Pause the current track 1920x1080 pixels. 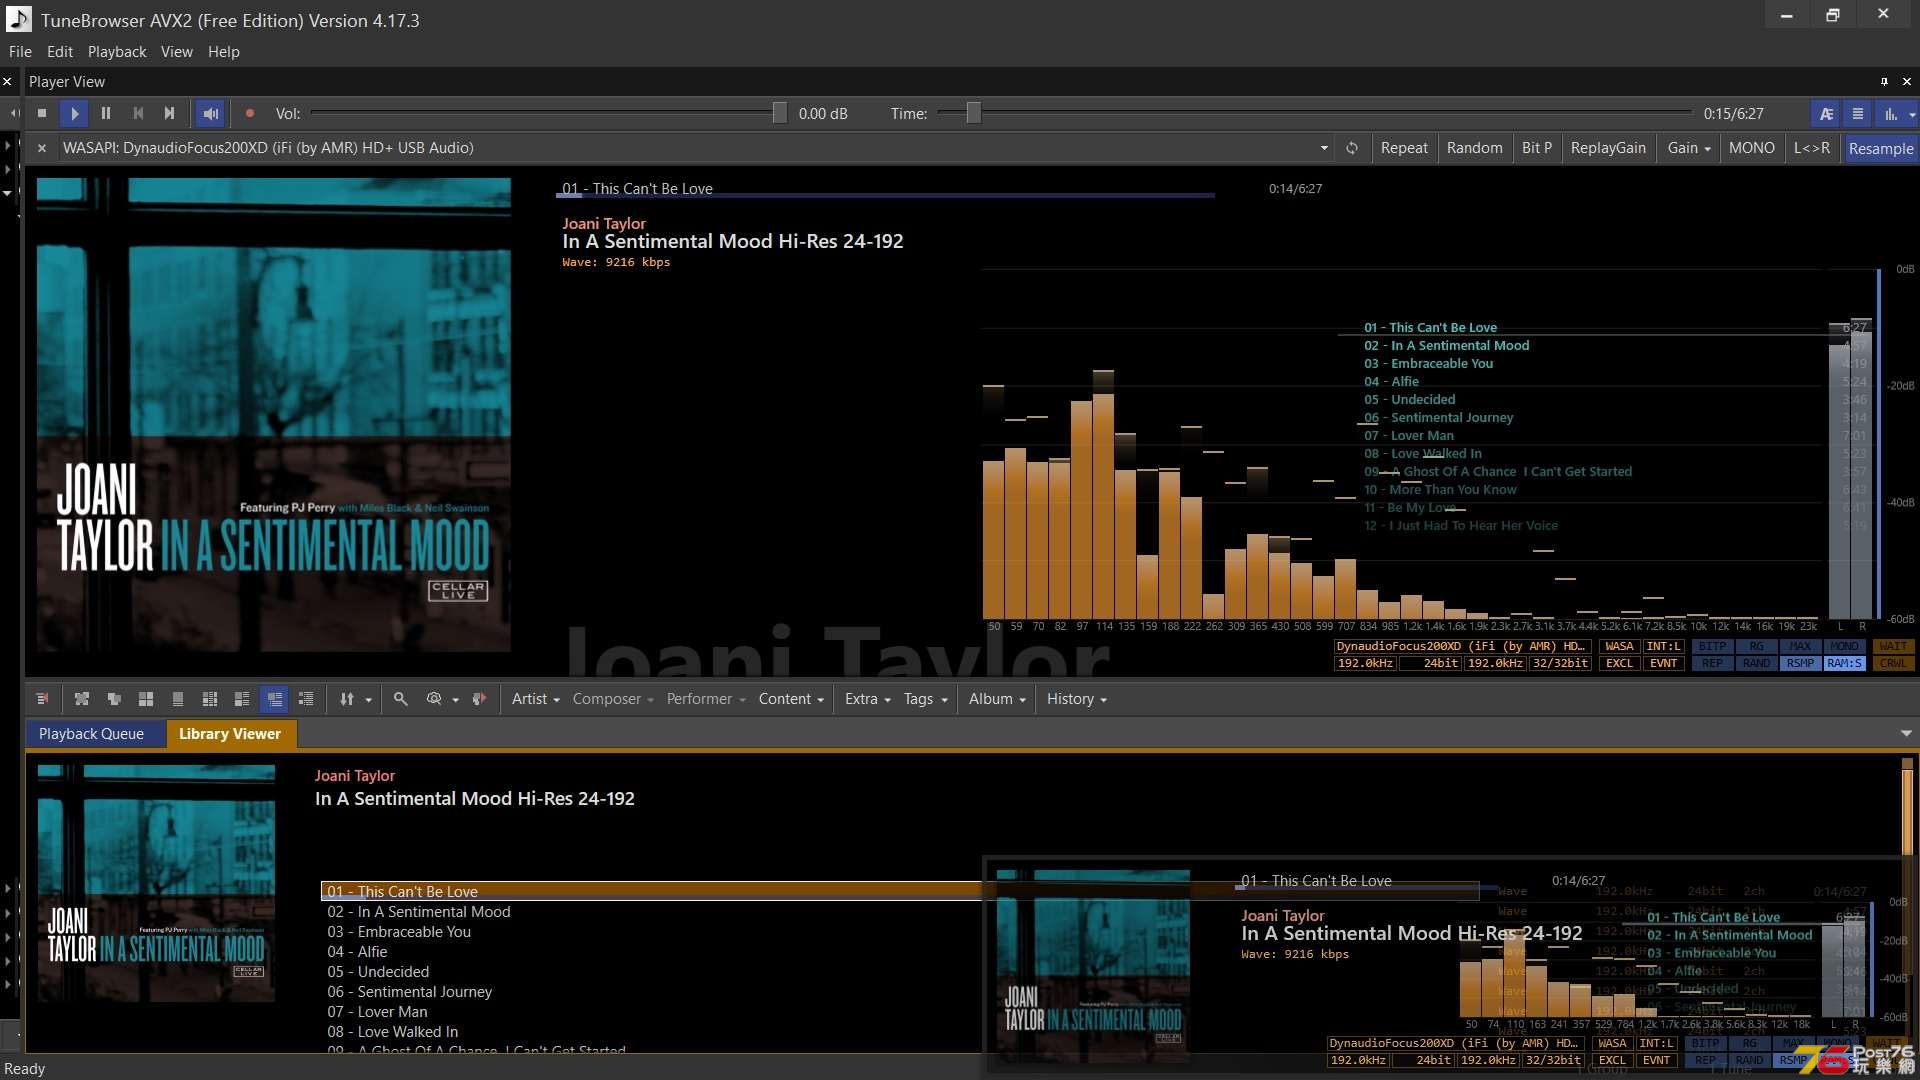point(106,113)
